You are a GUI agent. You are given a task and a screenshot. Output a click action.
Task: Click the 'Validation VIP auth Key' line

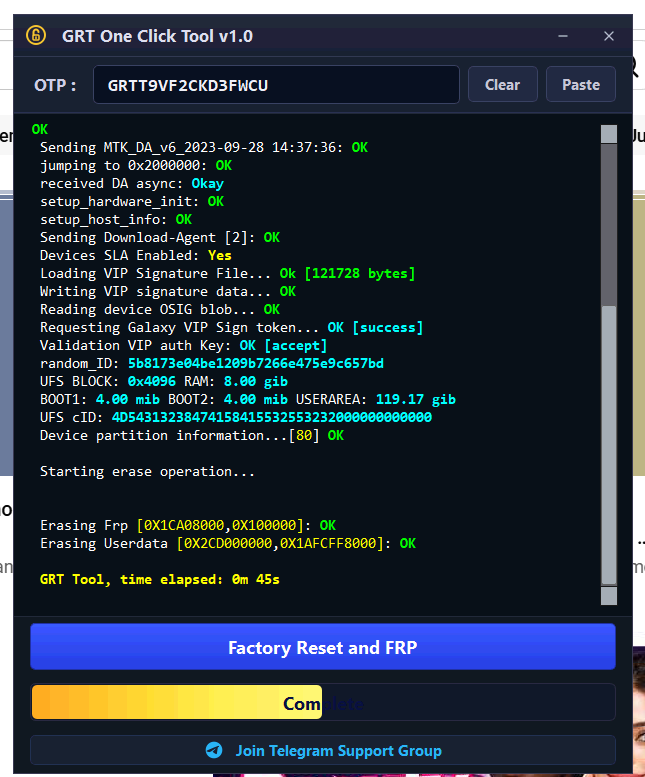pyautogui.click(x=183, y=345)
